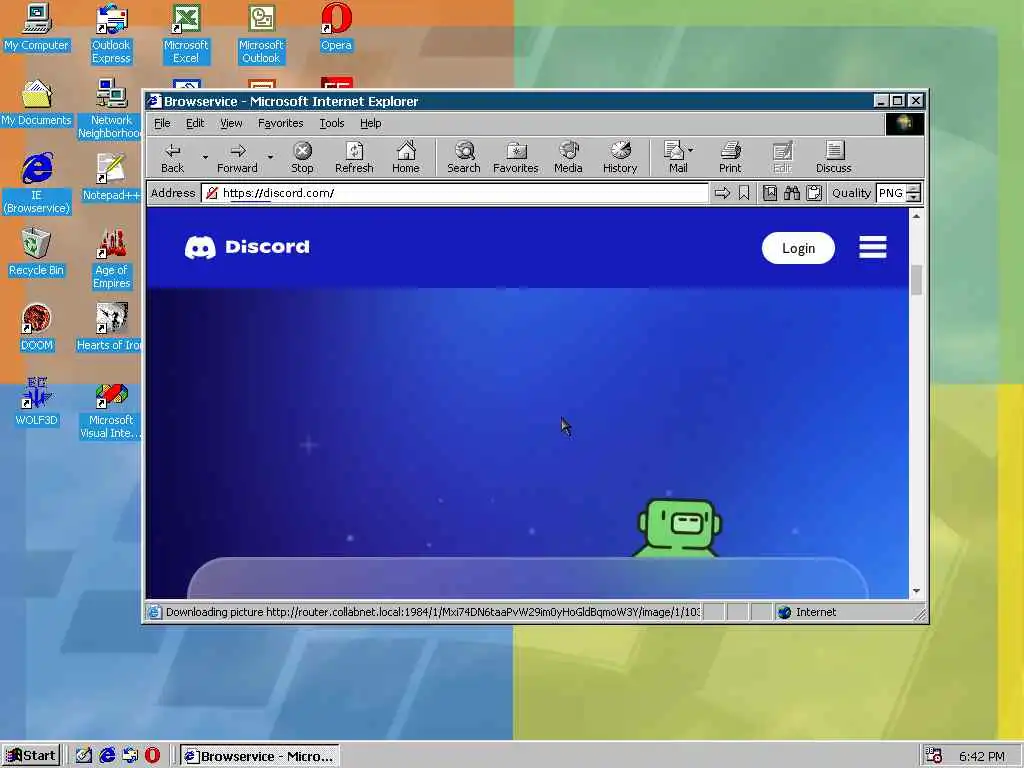Open the Favorites toolbar pane
This screenshot has height=768, width=1024.
(515, 157)
